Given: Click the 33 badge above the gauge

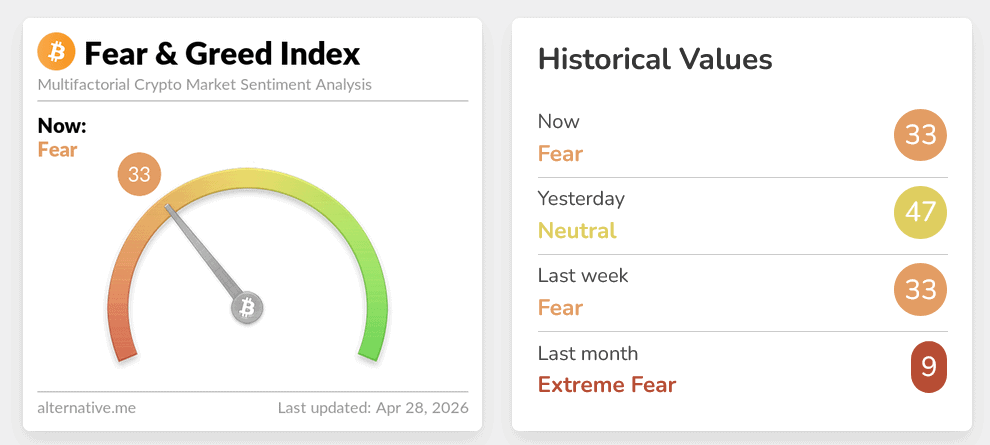Looking at the screenshot, I should click(x=139, y=175).
